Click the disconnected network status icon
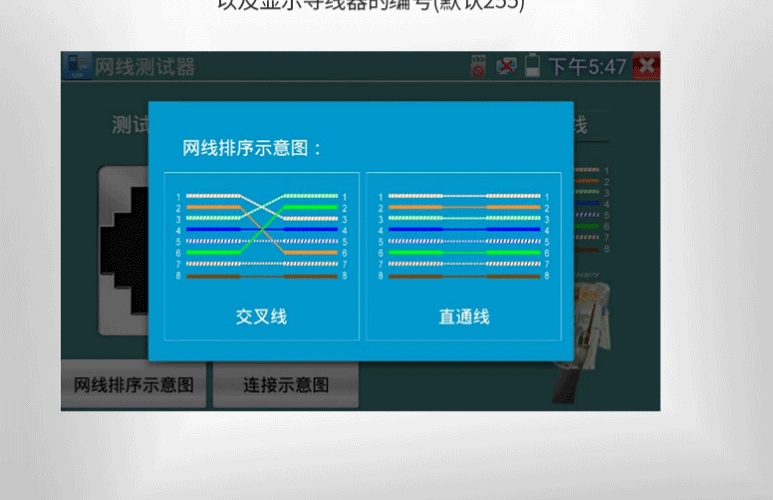The height and width of the screenshot is (500, 773). tap(506, 67)
